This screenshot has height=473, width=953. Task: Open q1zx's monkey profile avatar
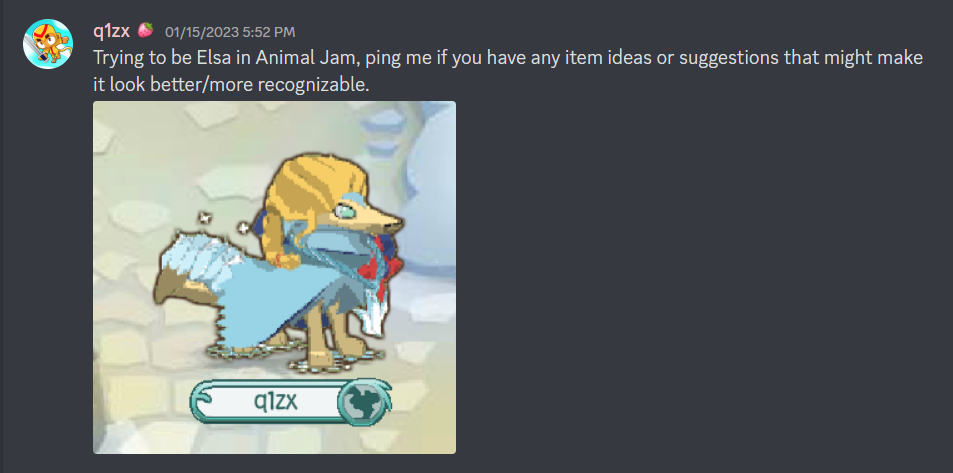[x=48, y=44]
